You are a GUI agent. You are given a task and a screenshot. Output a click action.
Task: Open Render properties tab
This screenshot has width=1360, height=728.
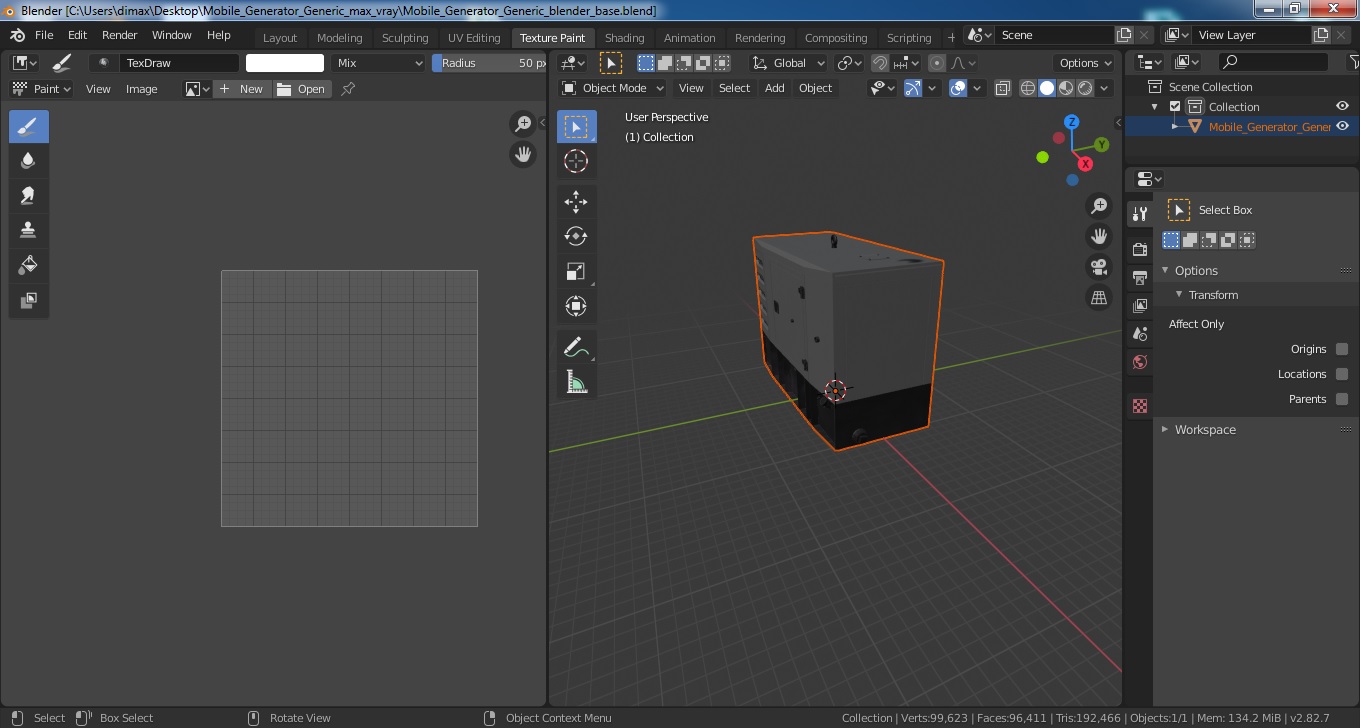point(1139,249)
